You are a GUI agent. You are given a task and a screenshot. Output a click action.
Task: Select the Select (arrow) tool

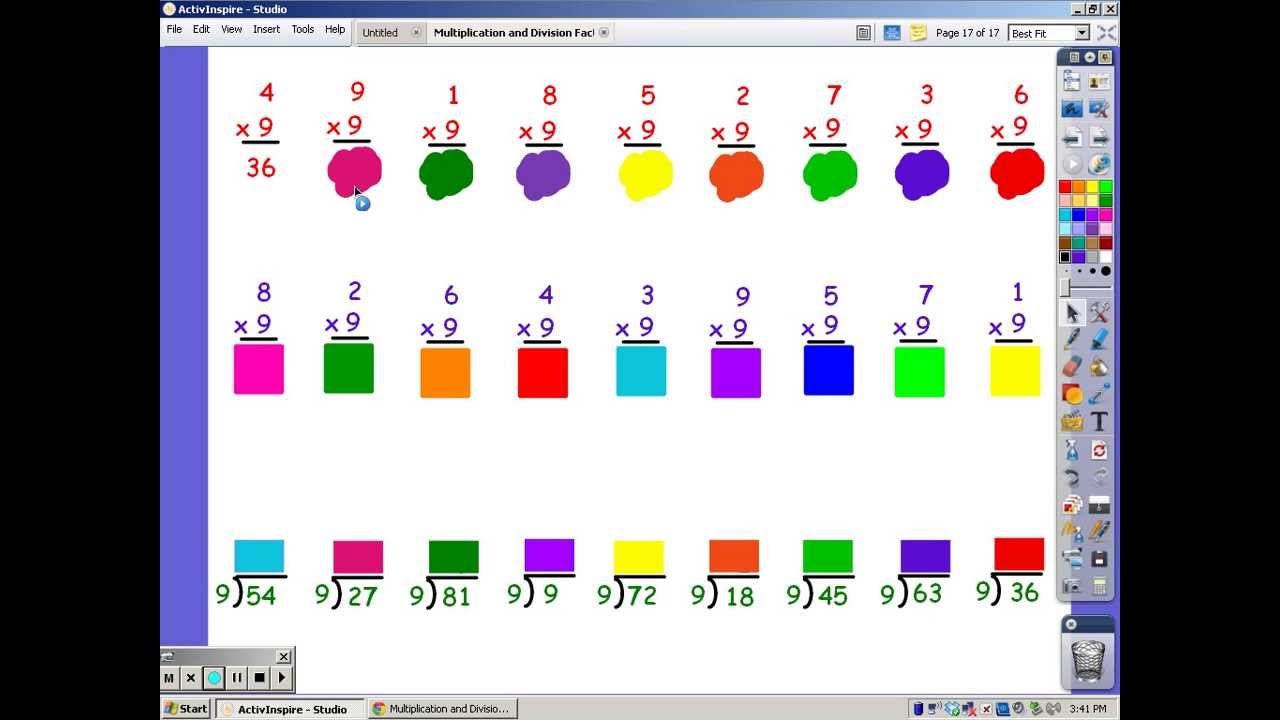pos(1072,313)
